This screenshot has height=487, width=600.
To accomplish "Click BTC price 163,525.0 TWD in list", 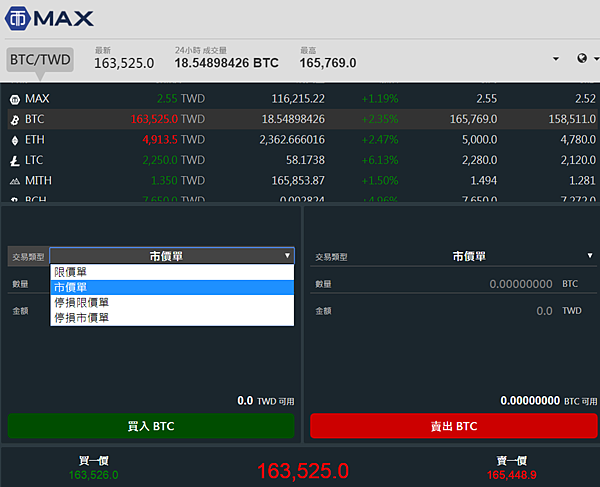I will pos(168,119).
